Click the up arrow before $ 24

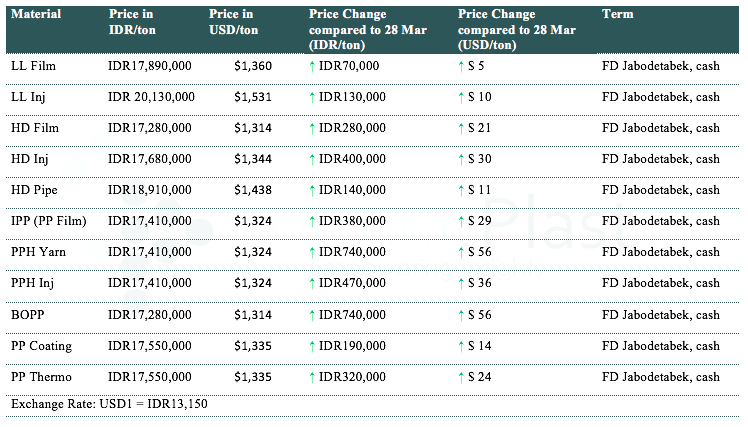(461, 377)
